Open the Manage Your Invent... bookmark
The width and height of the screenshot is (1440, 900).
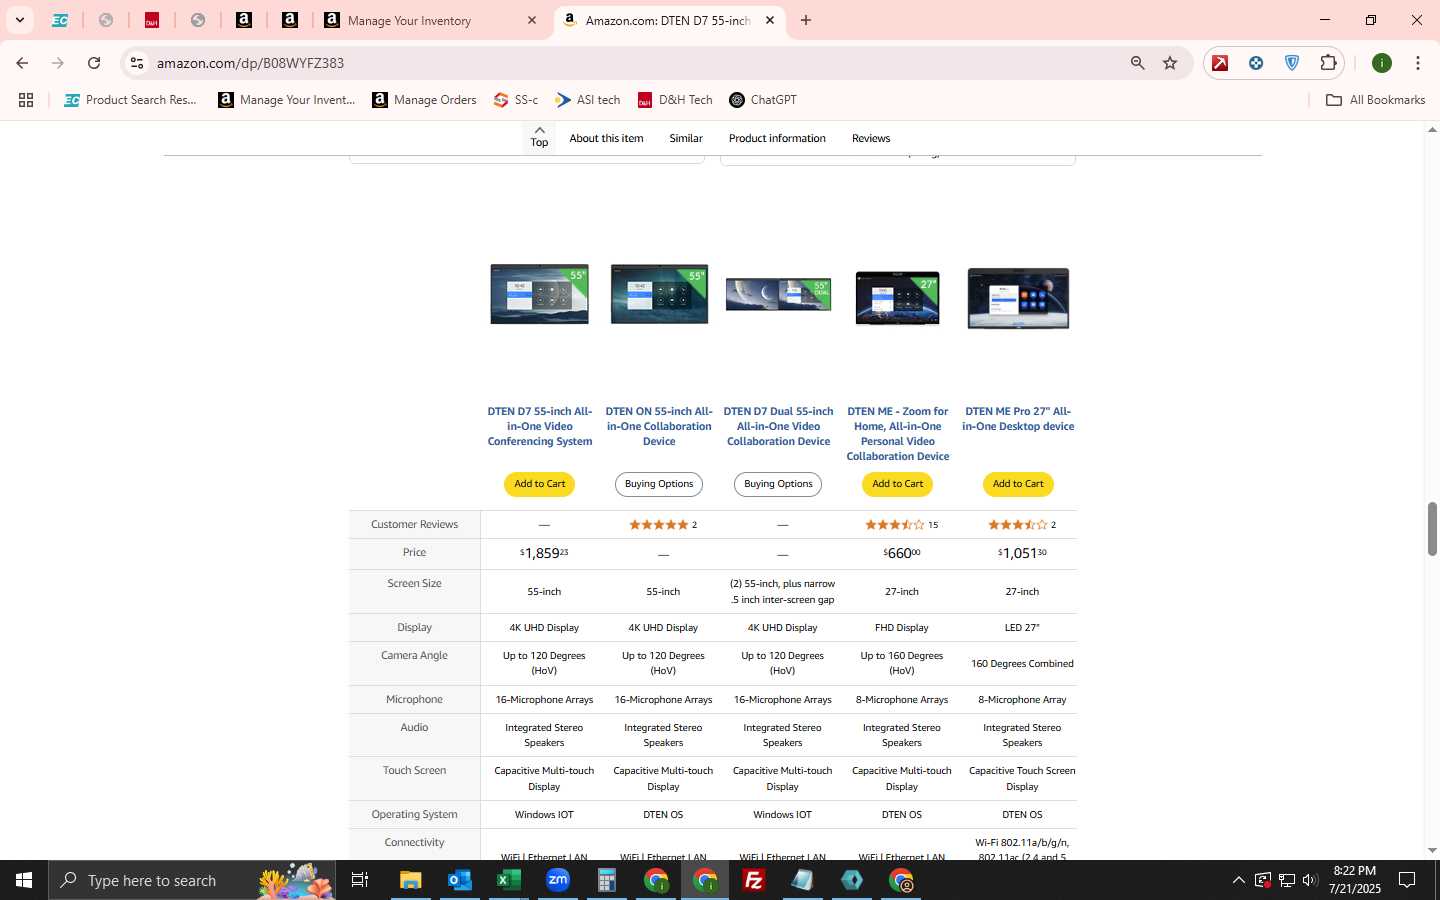[287, 100]
